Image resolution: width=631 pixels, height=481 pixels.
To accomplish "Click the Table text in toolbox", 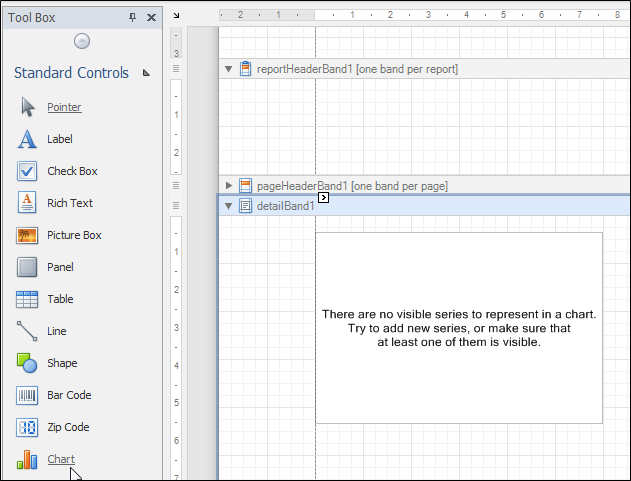I will point(60,299).
